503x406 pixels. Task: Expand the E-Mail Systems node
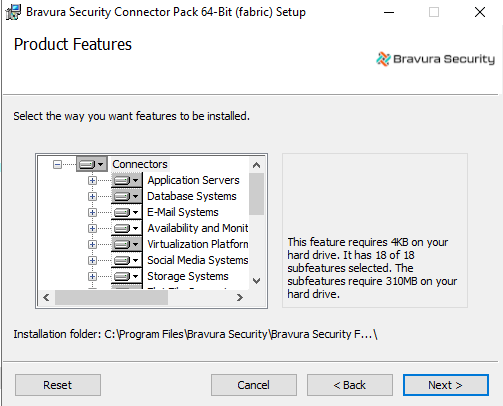[92, 212]
